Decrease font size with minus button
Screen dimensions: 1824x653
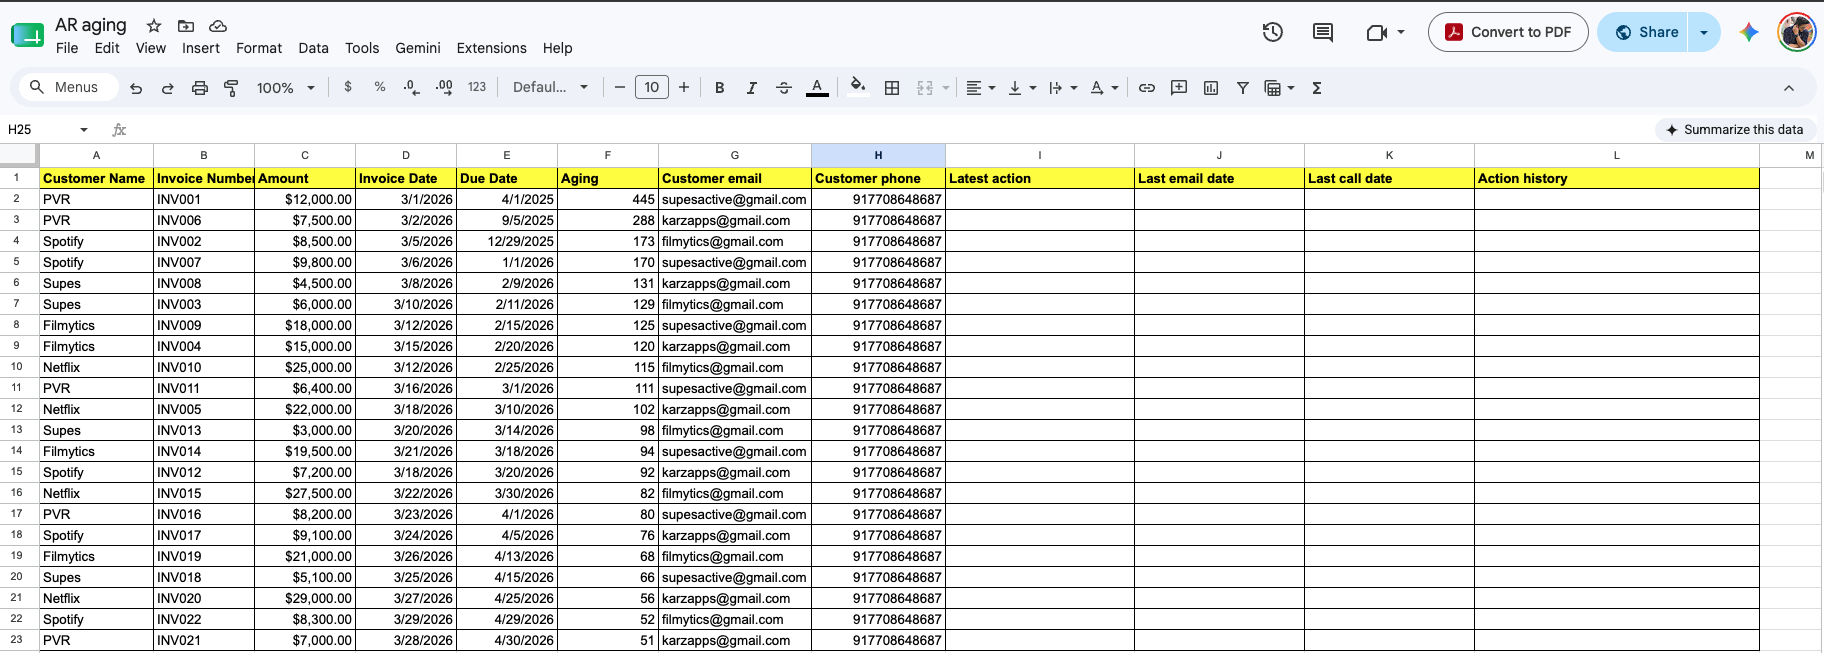(620, 87)
